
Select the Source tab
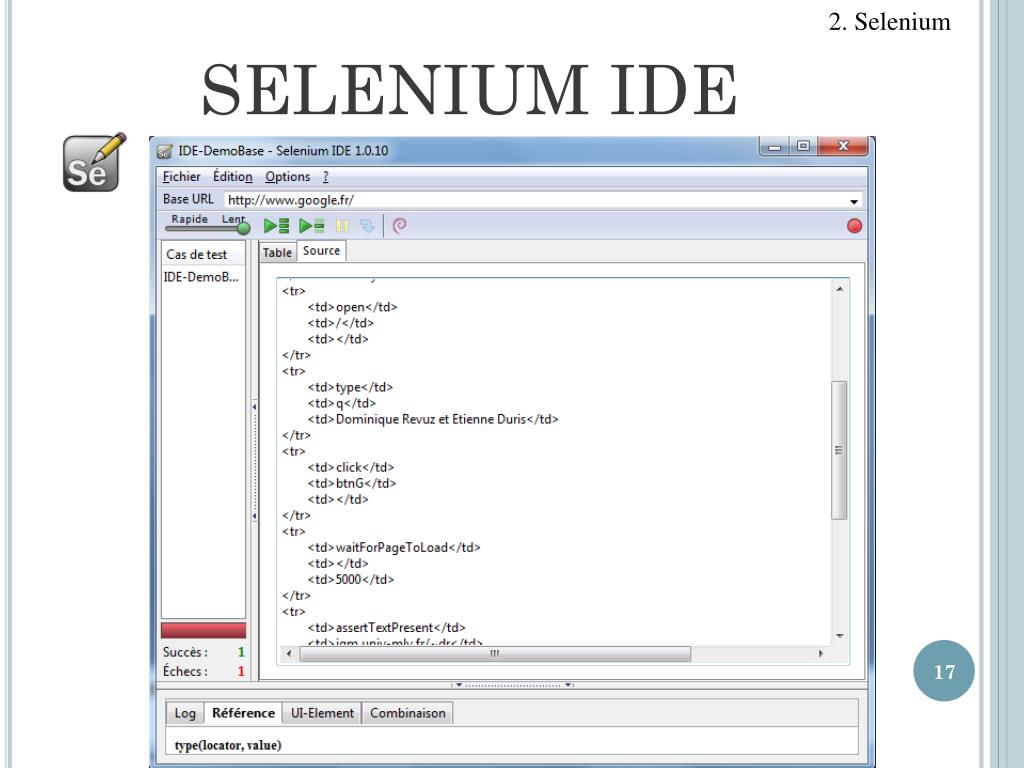point(321,251)
